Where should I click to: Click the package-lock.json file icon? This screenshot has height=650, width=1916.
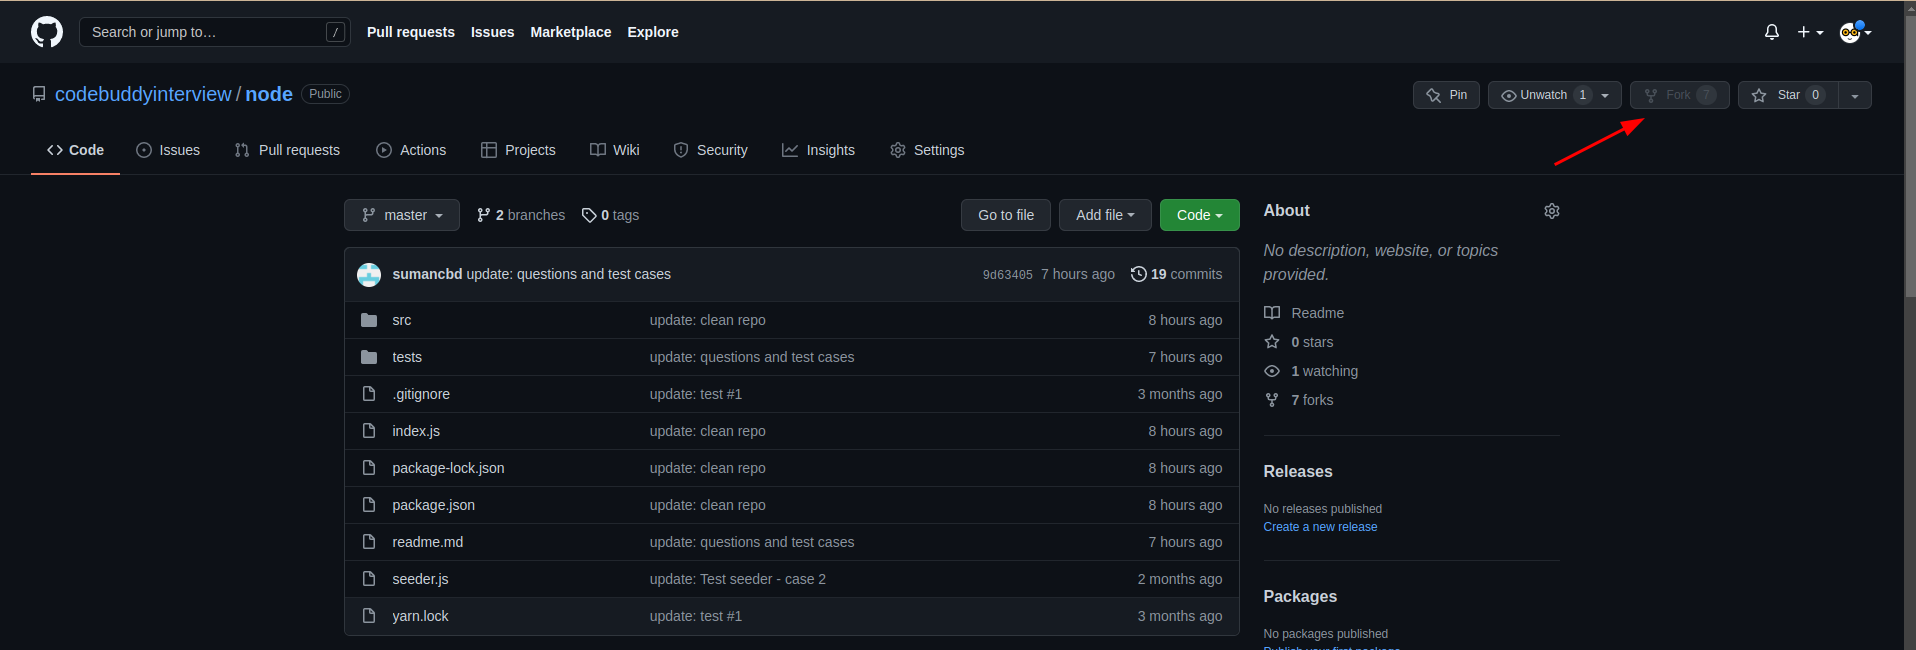pyautogui.click(x=369, y=468)
